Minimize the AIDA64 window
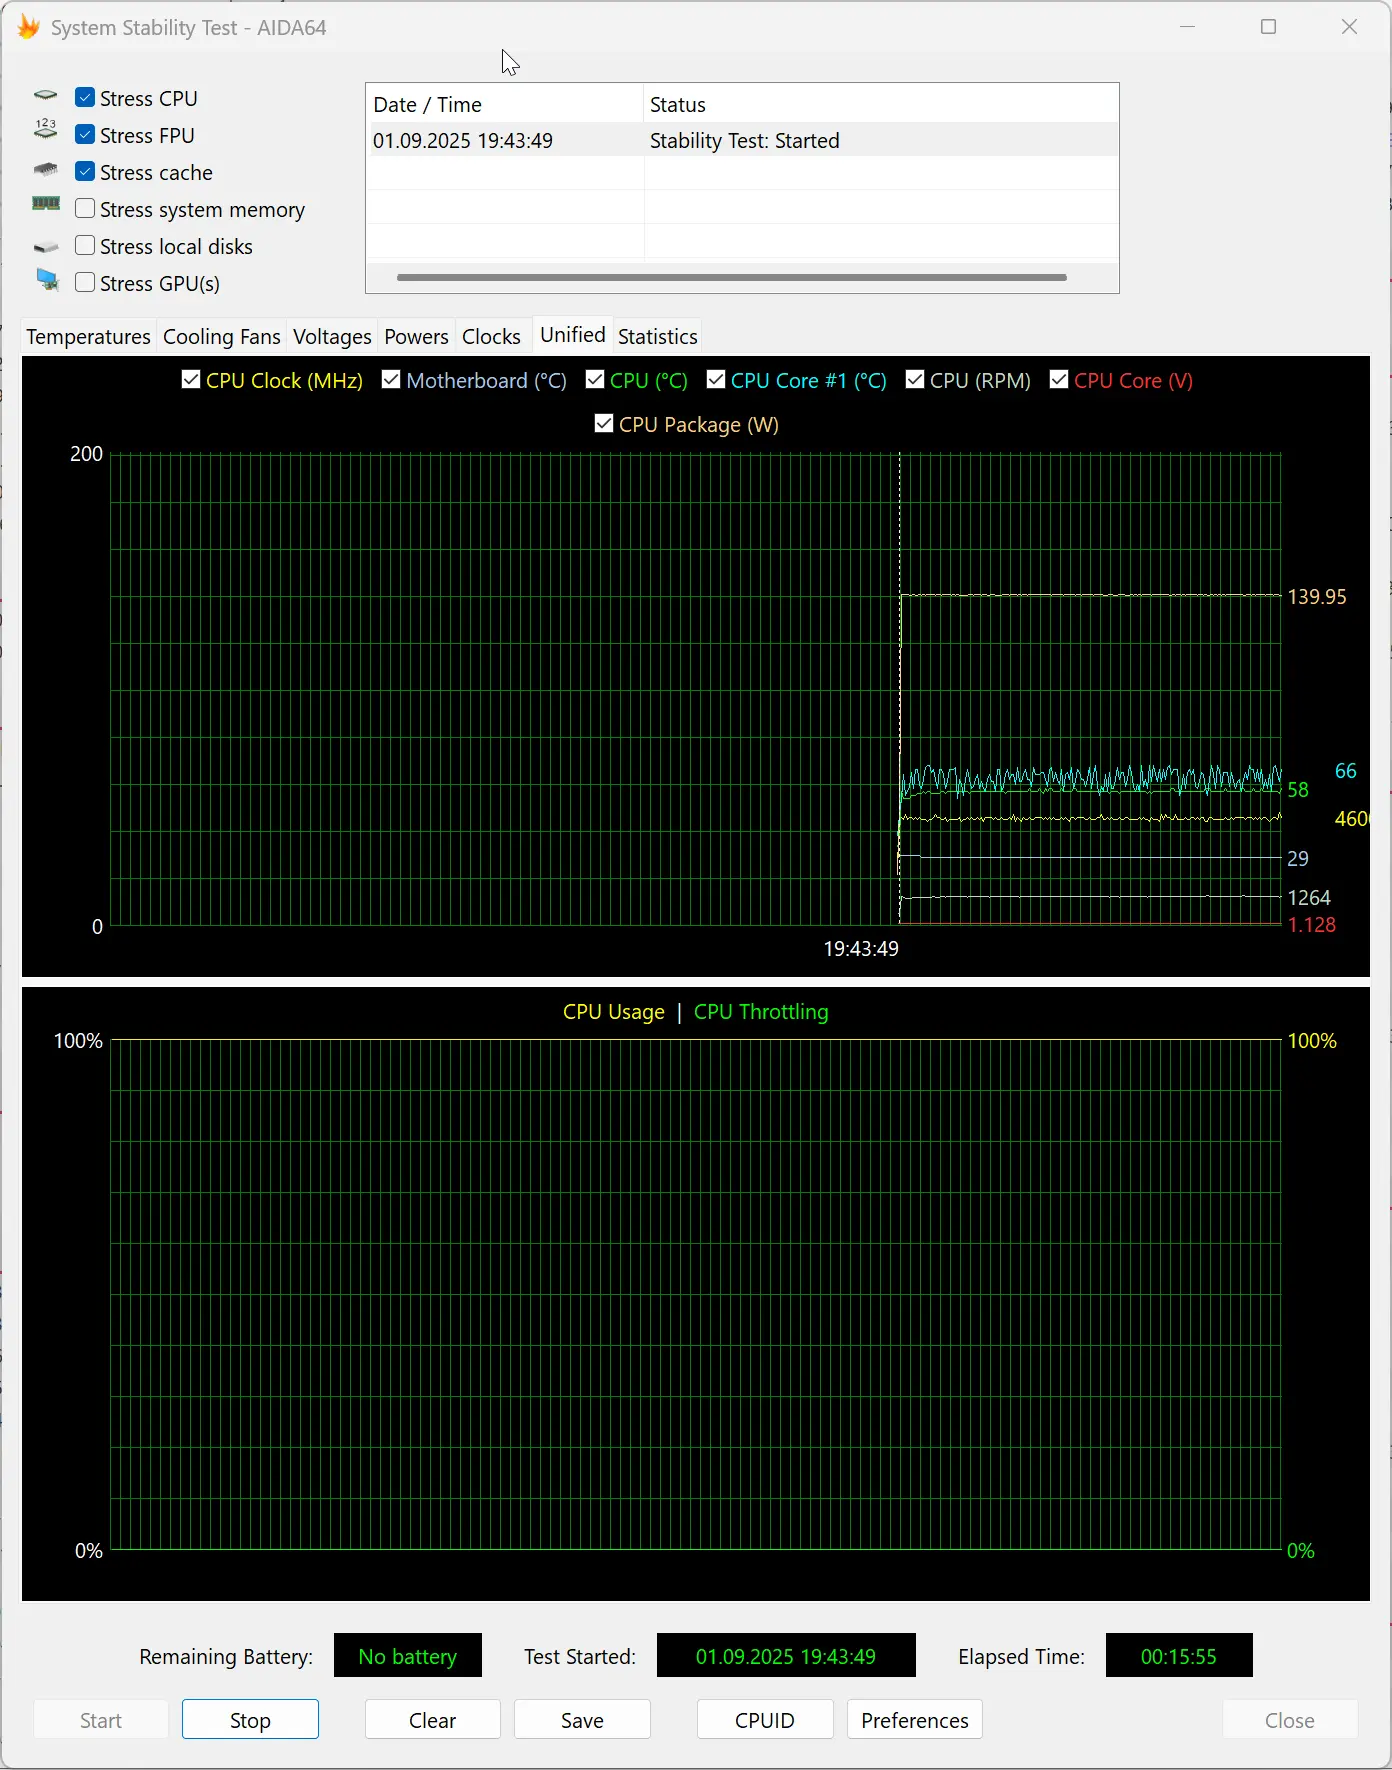Viewport: 1392px width, 1770px height. pyautogui.click(x=1188, y=27)
